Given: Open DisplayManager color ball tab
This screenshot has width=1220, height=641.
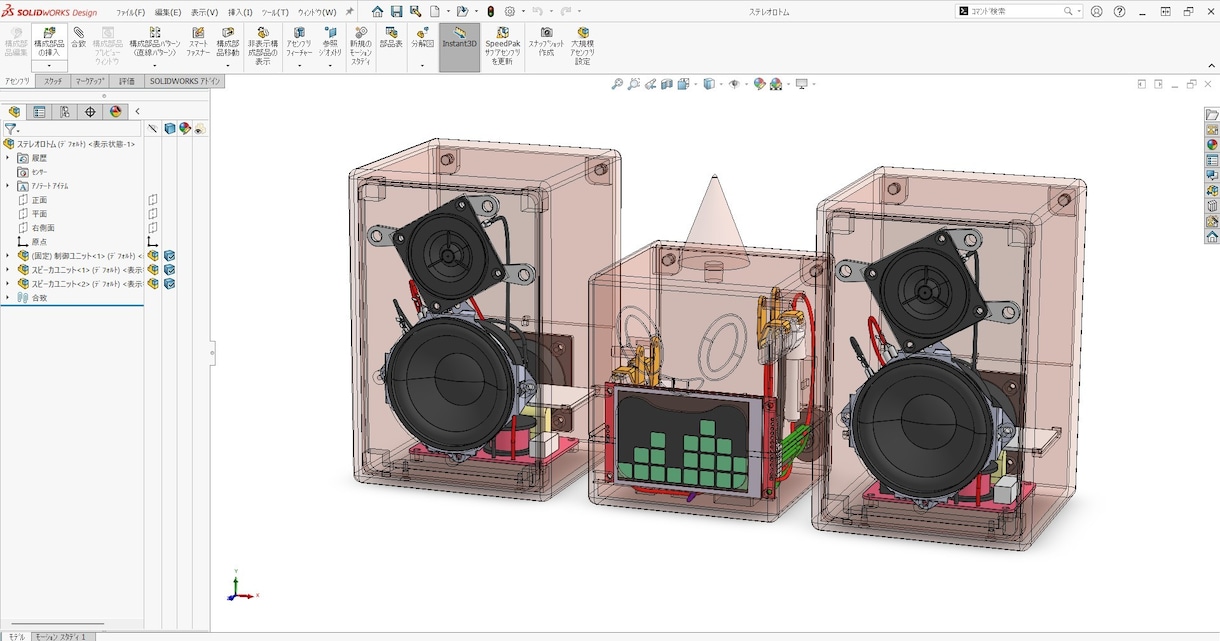Looking at the screenshot, I should pyautogui.click(x=115, y=111).
